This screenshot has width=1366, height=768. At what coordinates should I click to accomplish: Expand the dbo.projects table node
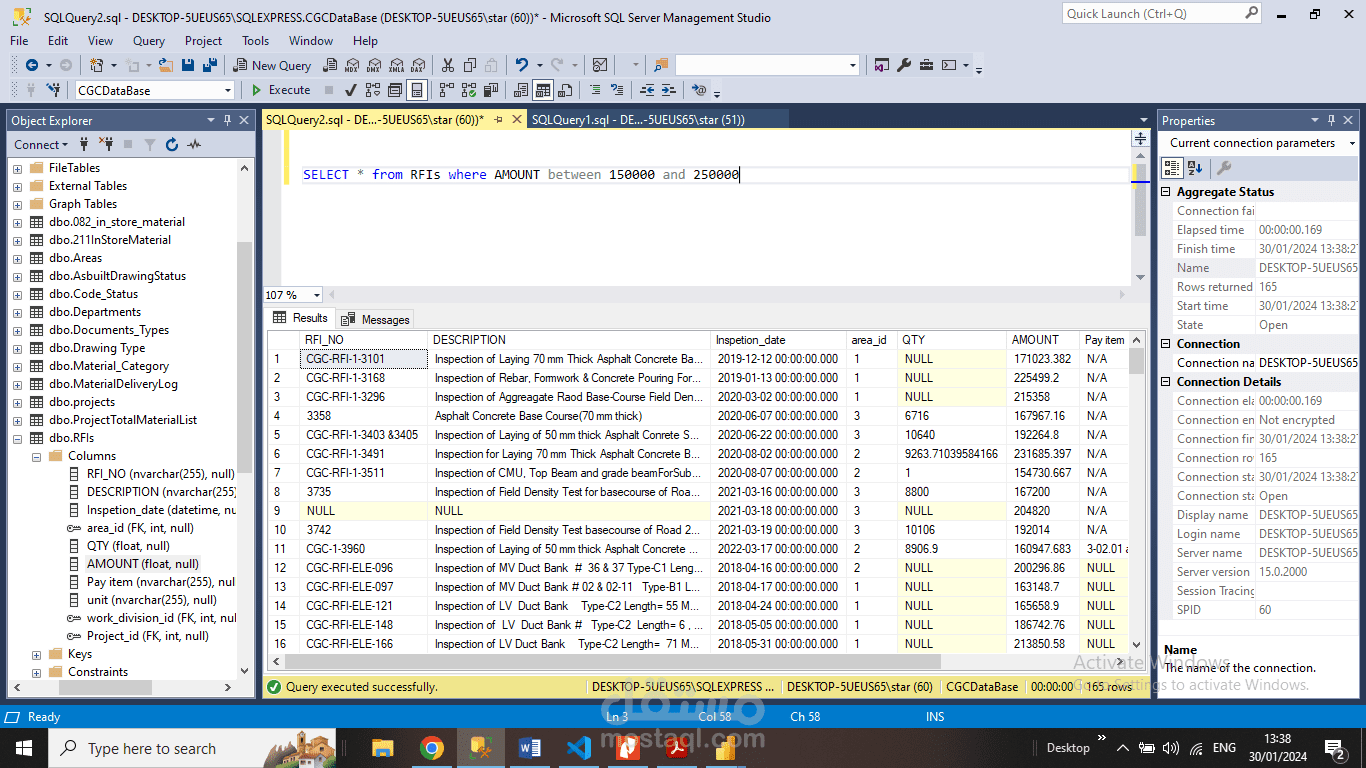point(17,402)
